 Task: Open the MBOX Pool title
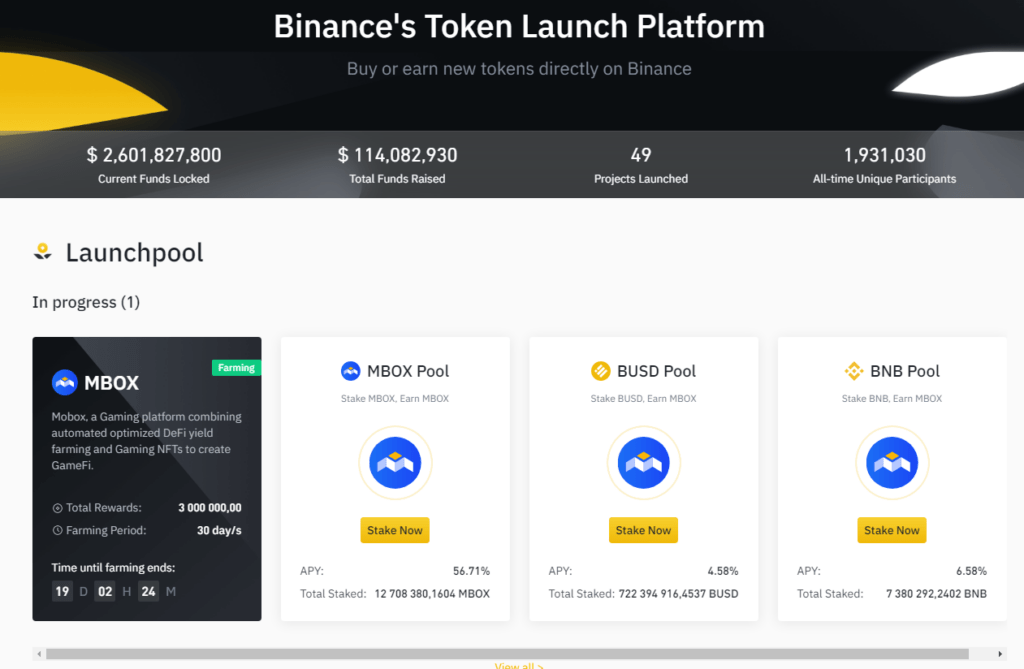[408, 371]
